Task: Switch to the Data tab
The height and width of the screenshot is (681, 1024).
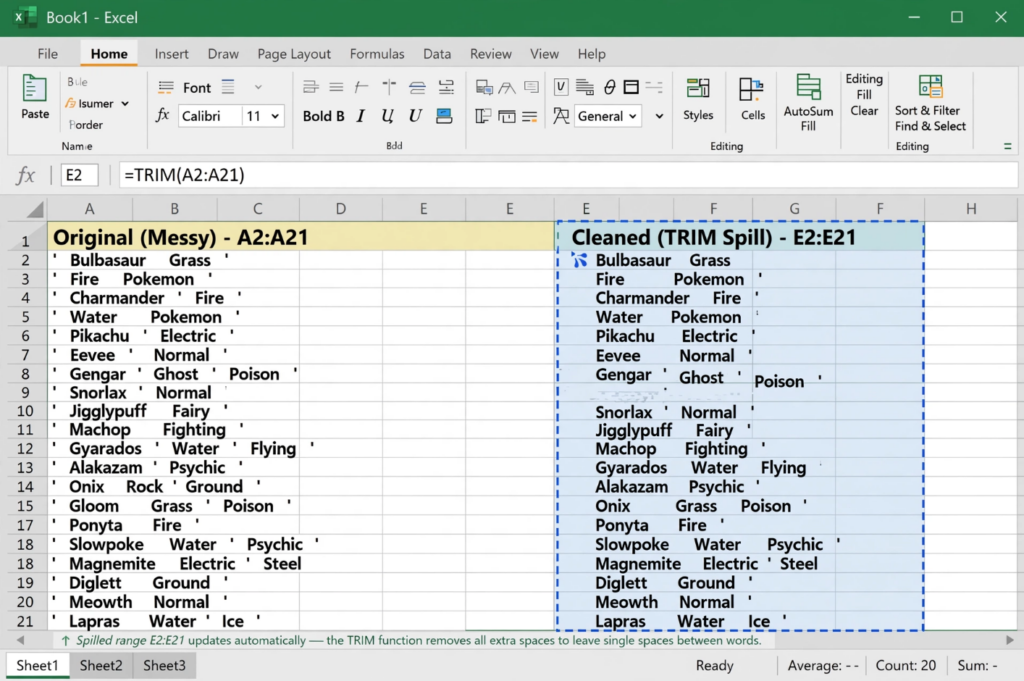Action: tap(437, 54)
